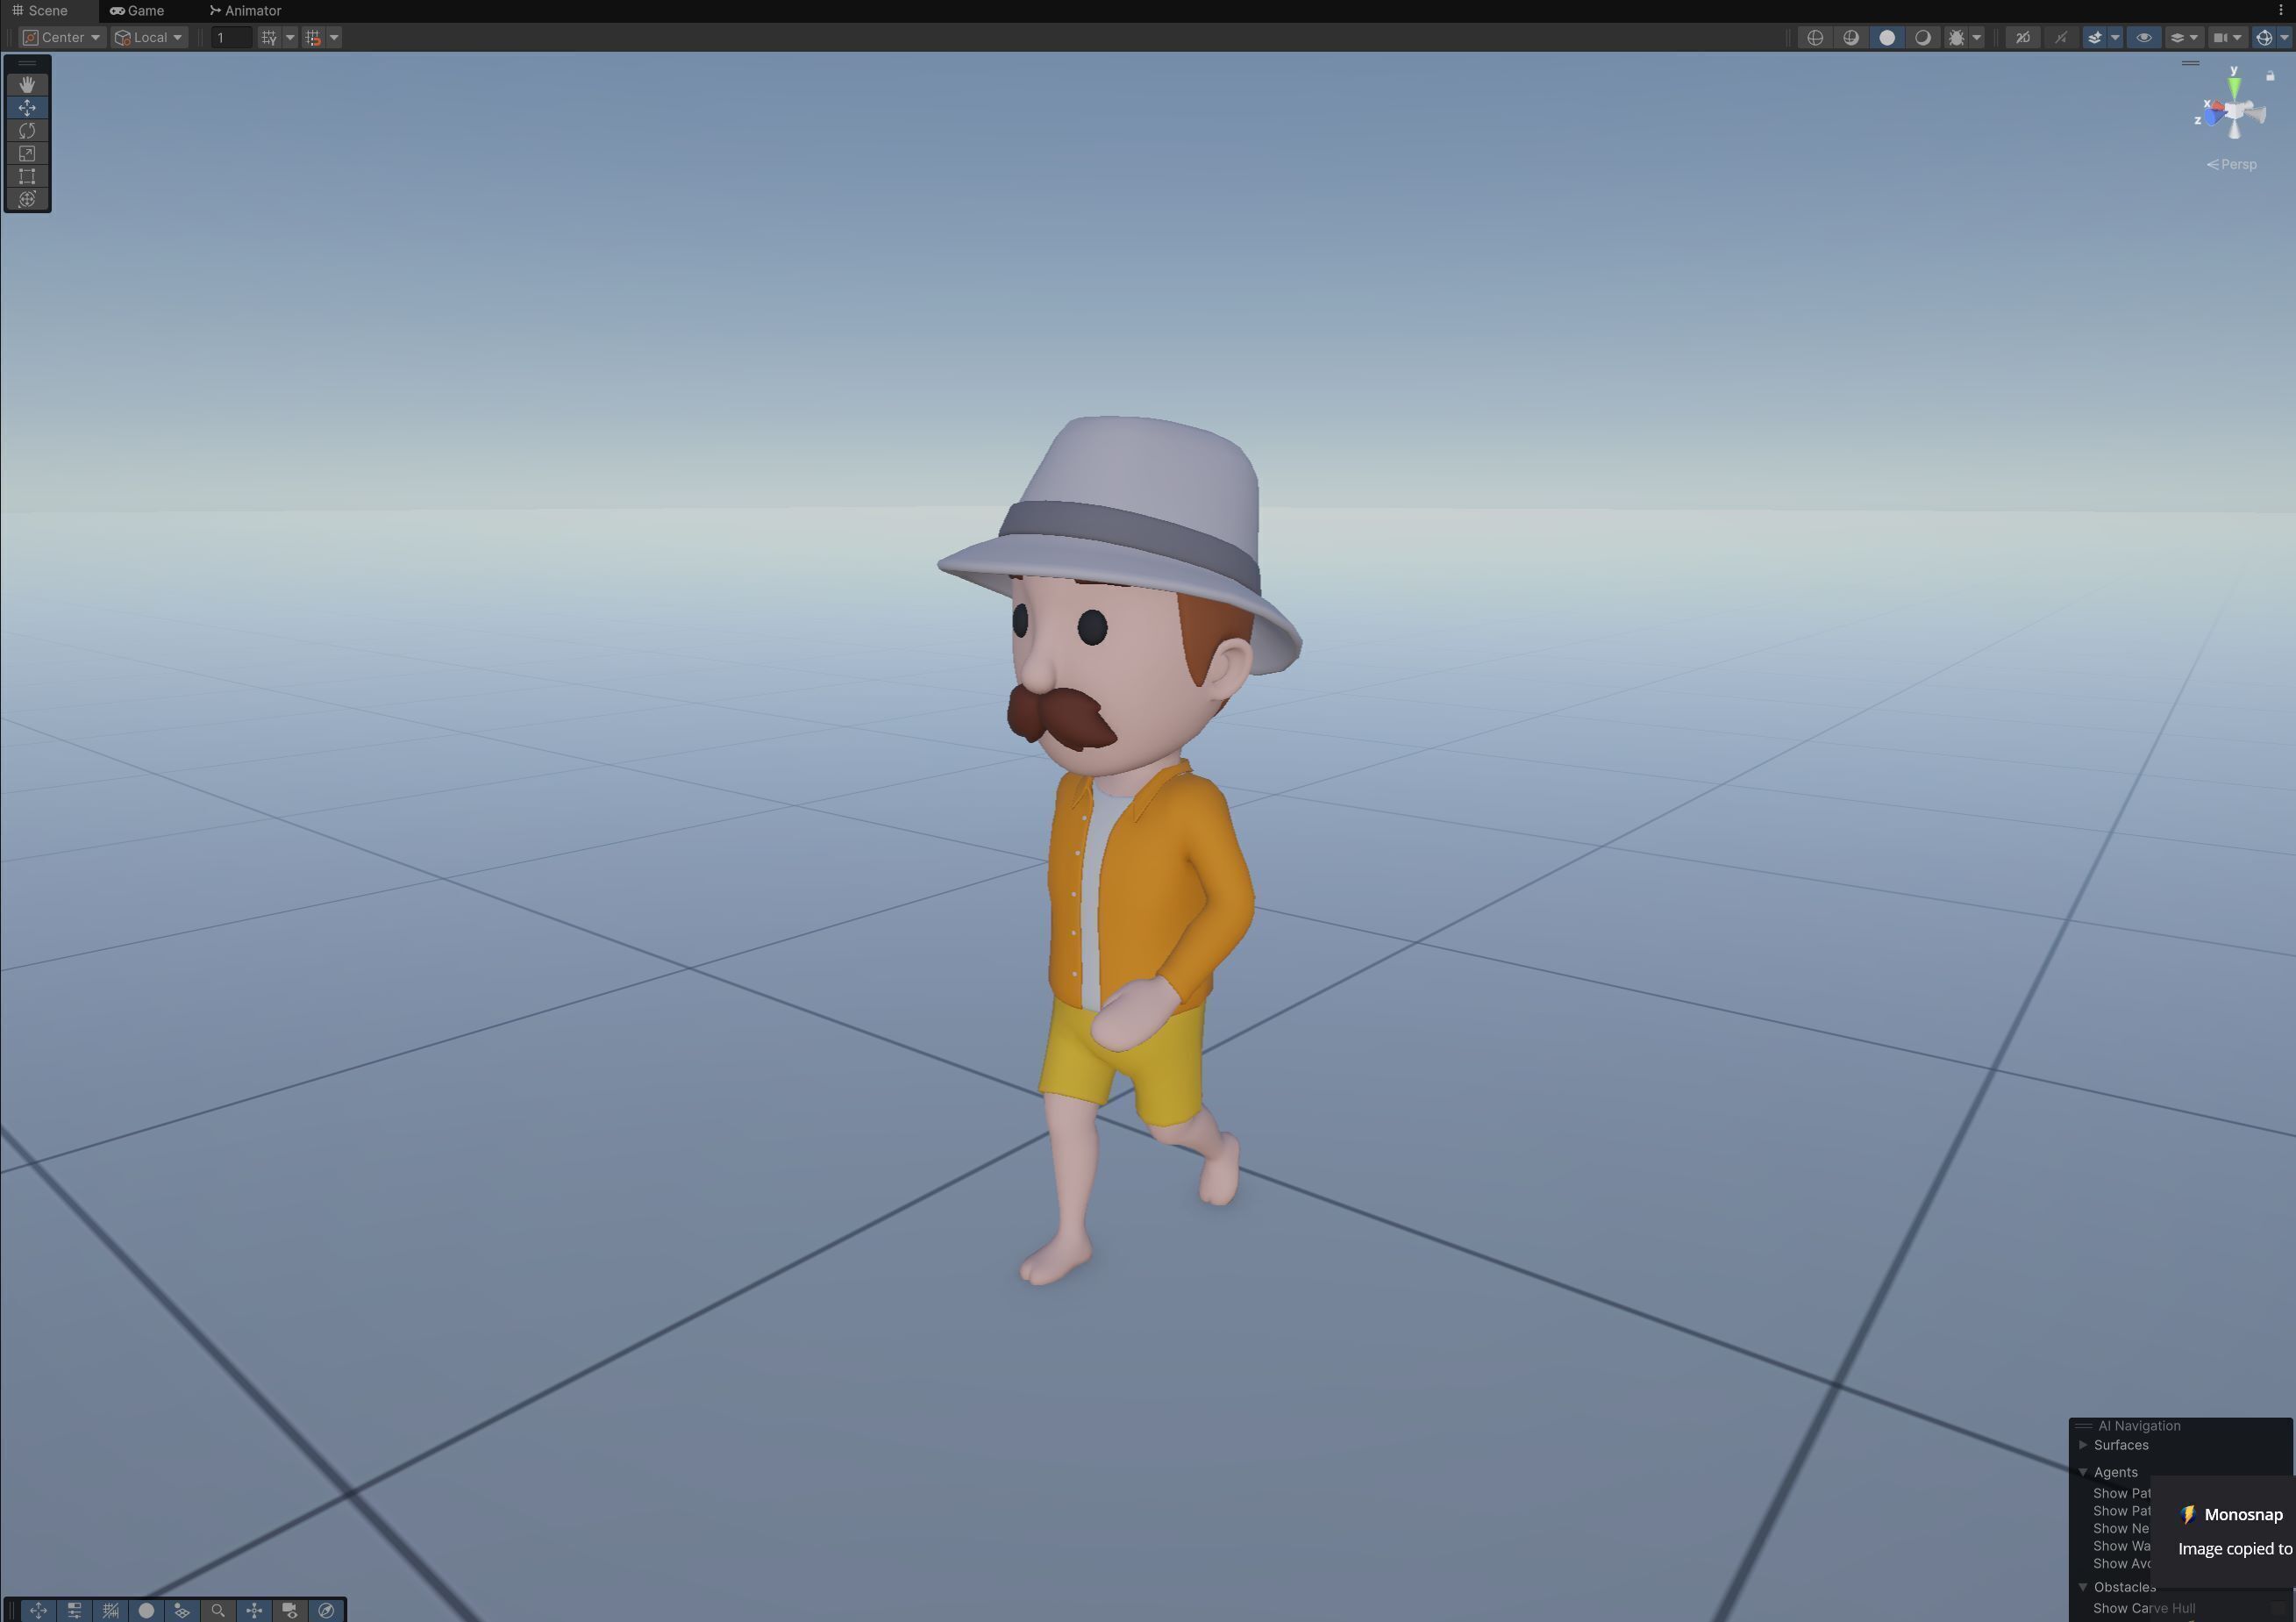Toggle grid snapping magnet button
The image size is (2296, 1622).
tap(313, 37)
